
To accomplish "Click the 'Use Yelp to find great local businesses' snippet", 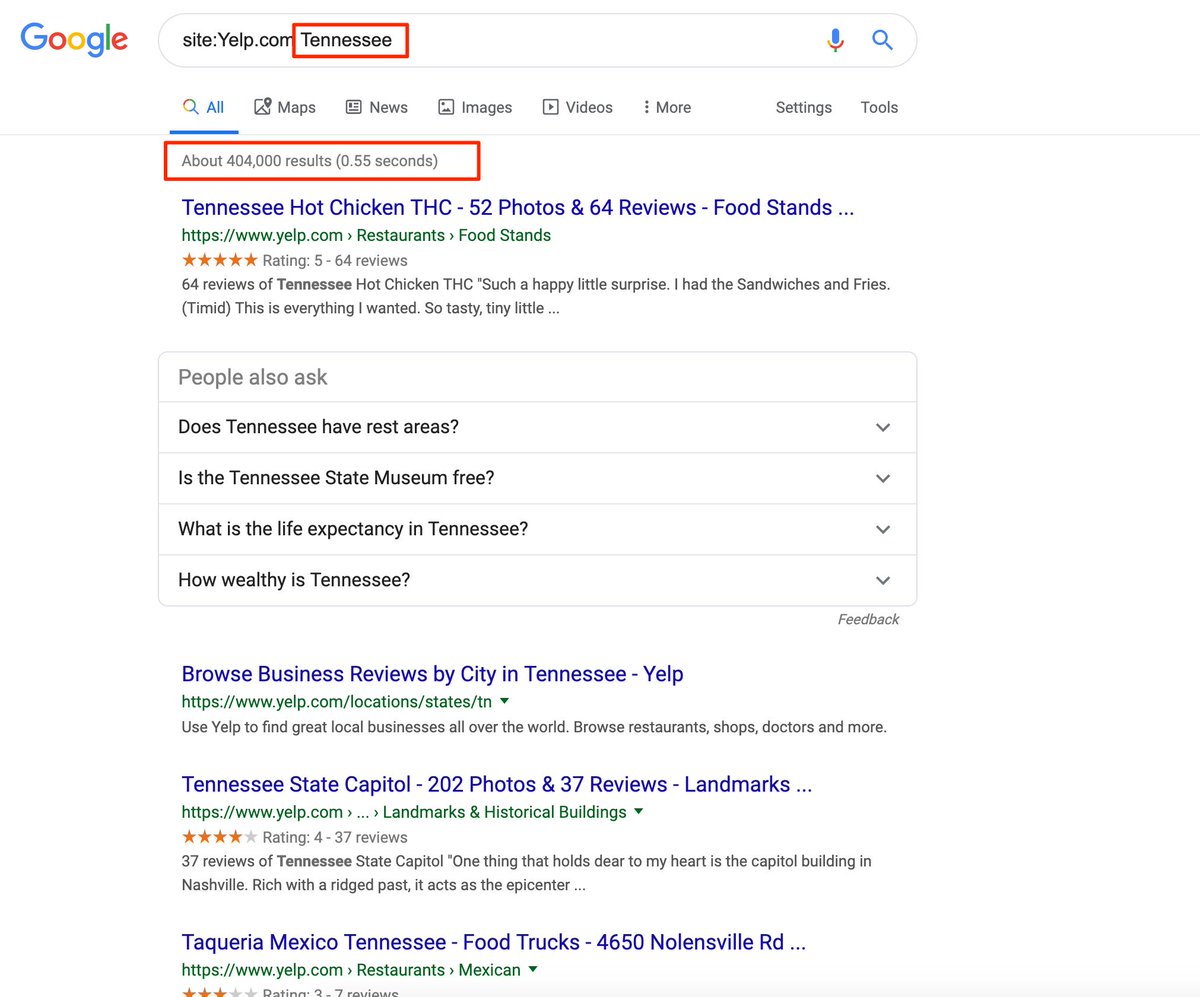I will pos(534,727).
